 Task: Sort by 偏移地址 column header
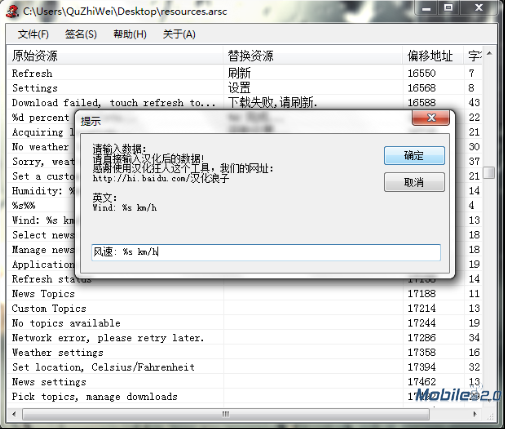tap(433, 56)
